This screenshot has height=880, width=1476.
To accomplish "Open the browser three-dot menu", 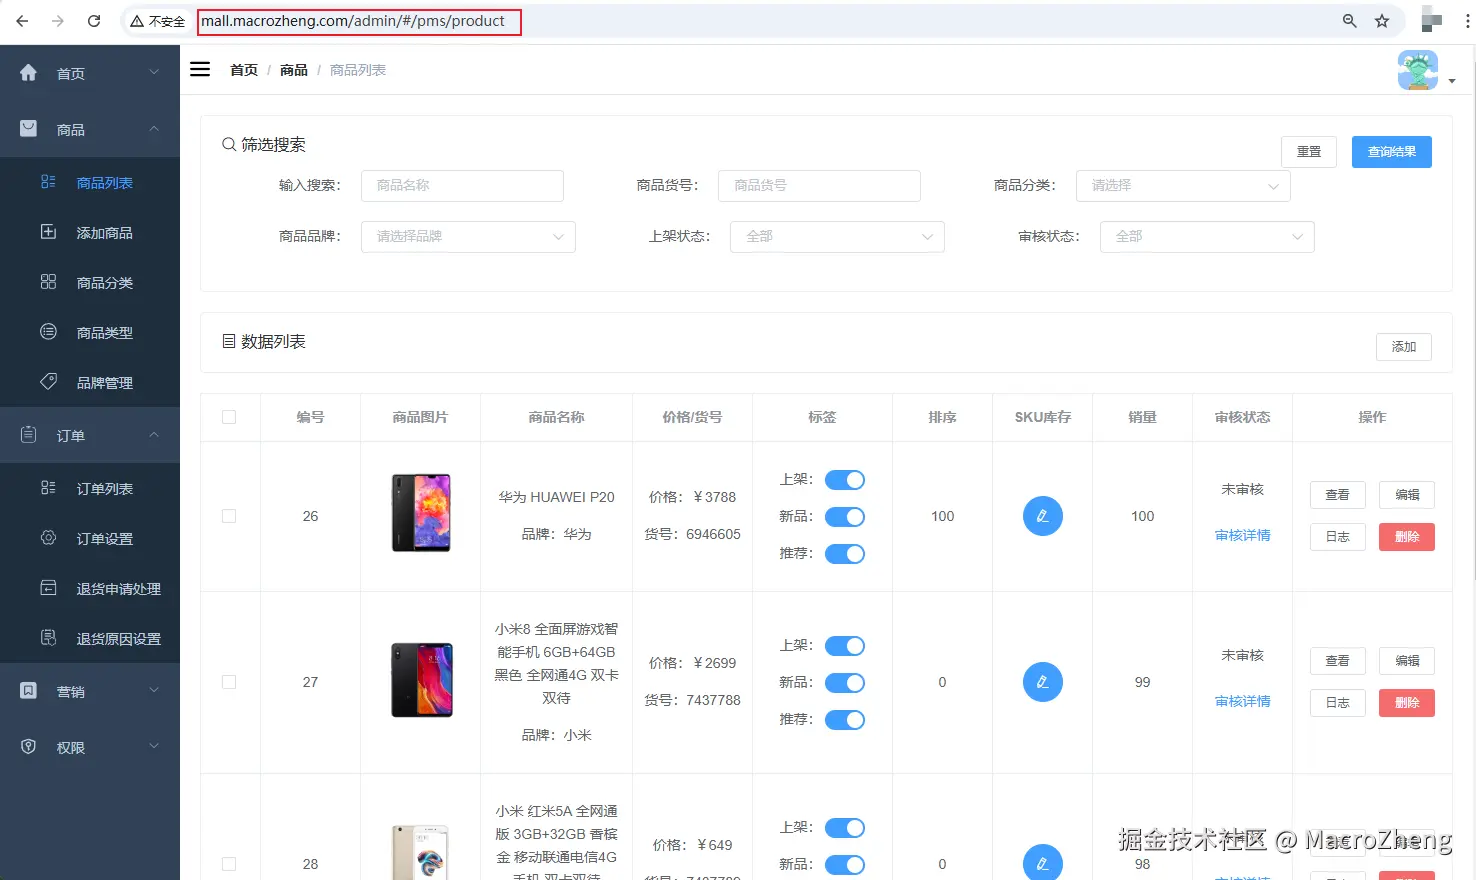I will (x=1467, y=21).
